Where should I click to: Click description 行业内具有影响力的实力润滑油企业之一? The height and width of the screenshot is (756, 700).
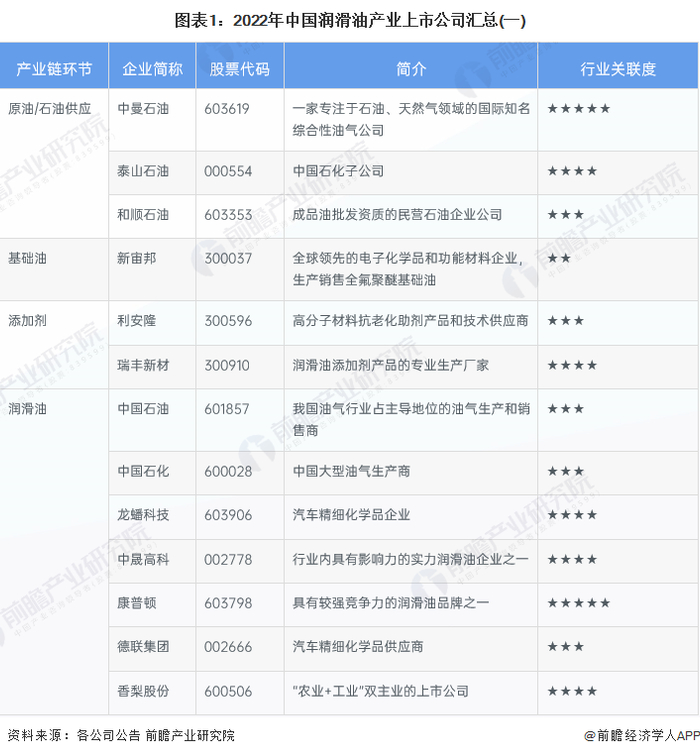(410, 559)
